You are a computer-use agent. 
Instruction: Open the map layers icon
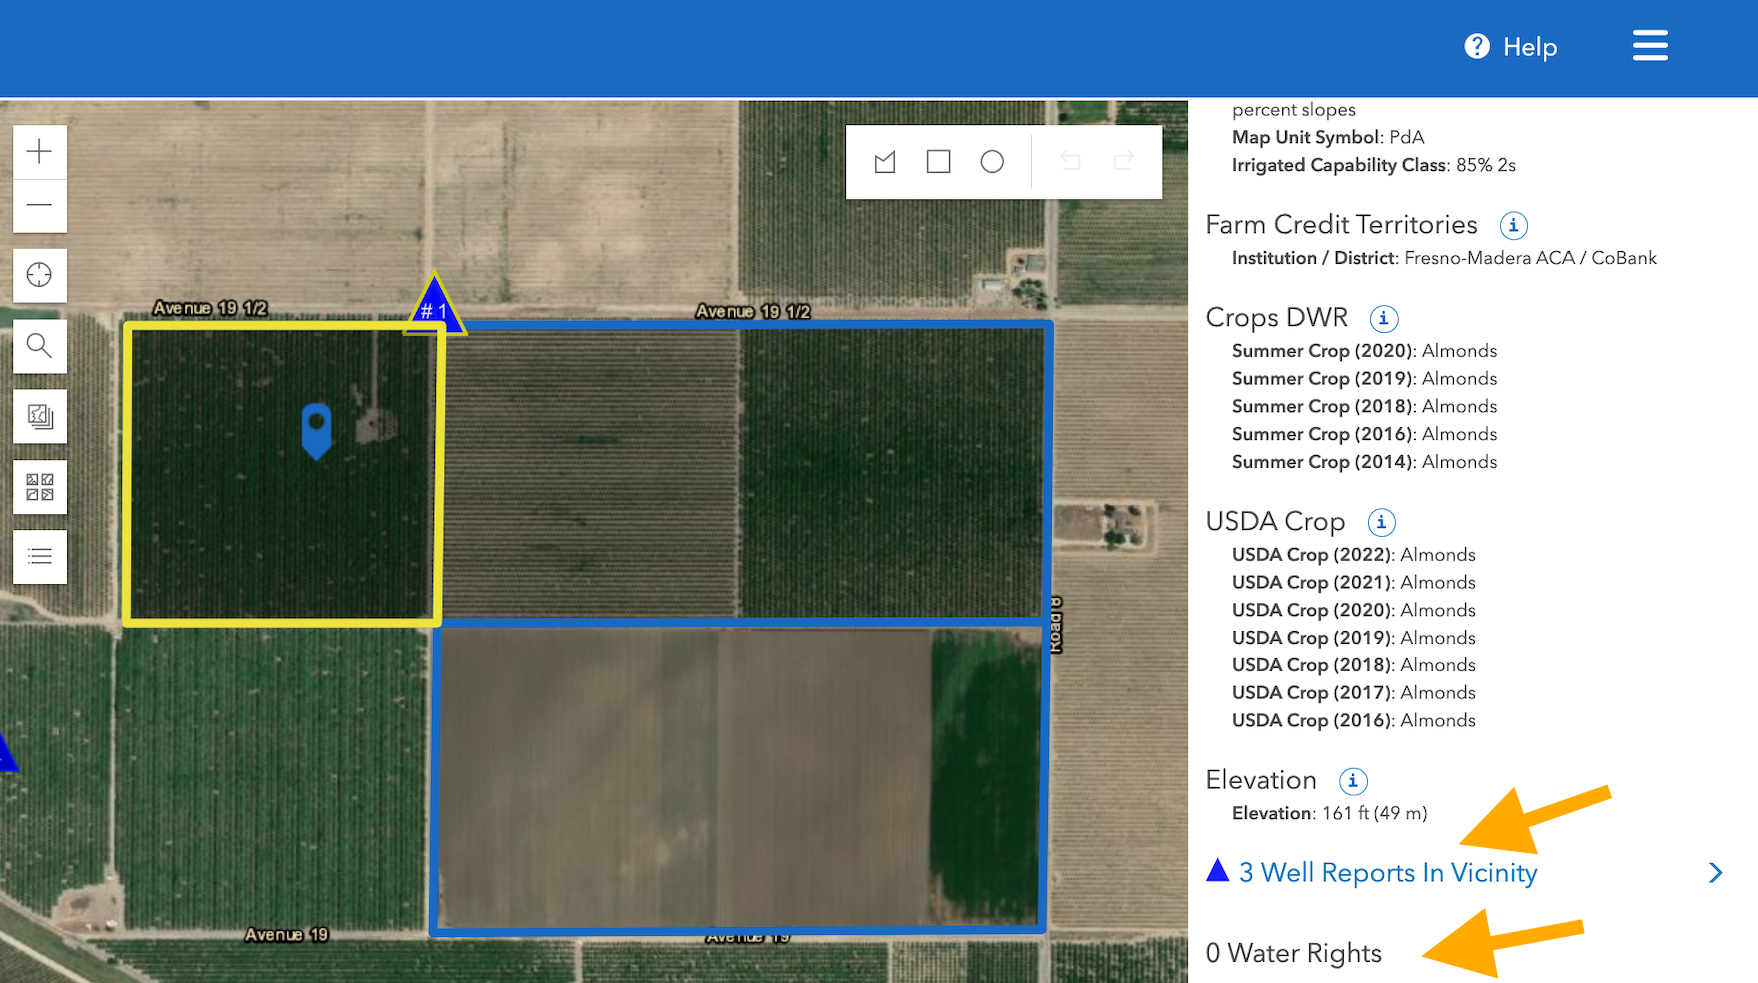(x=40, y=416)
